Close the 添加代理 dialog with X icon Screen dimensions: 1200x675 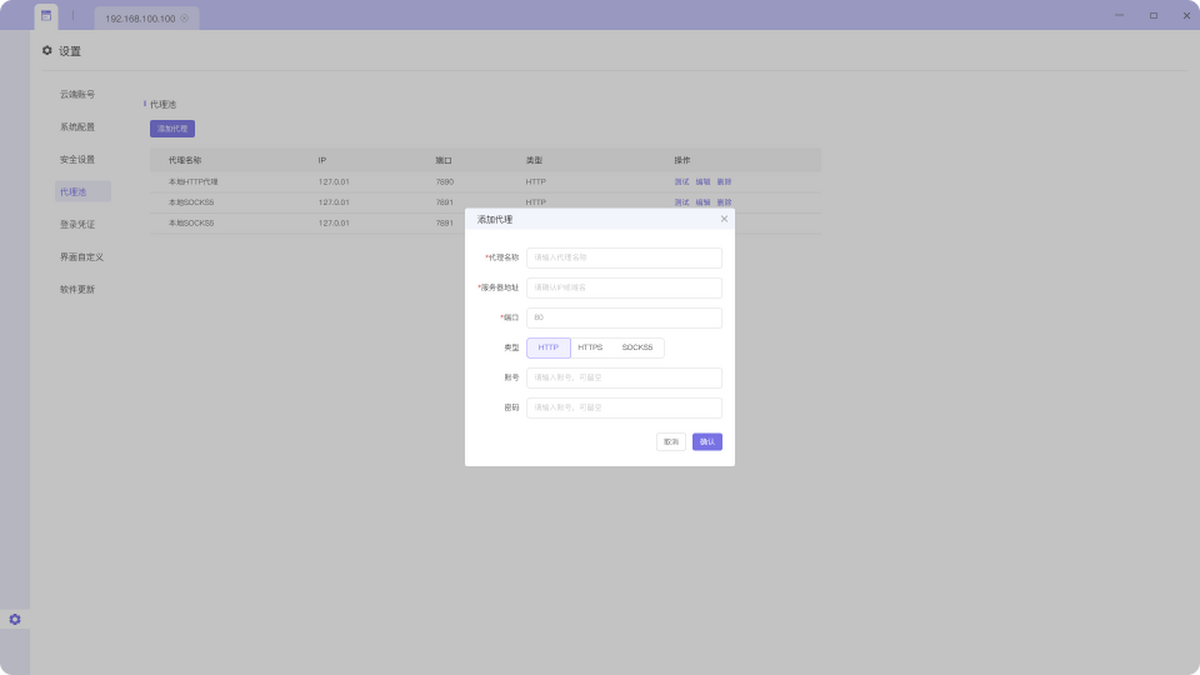(x=724, y=219)
